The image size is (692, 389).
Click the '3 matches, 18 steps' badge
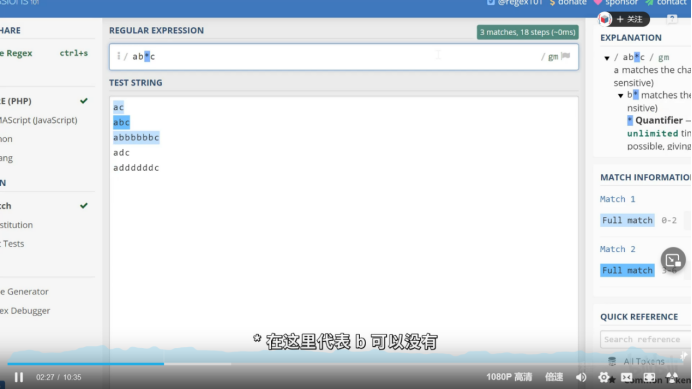point(527,32)
